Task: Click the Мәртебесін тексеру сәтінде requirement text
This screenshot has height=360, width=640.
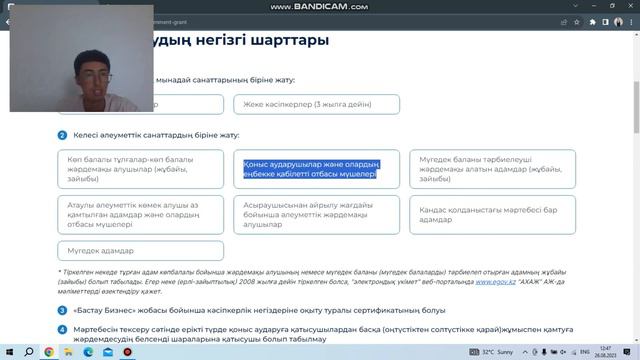Action: click(x=323, y=334)
